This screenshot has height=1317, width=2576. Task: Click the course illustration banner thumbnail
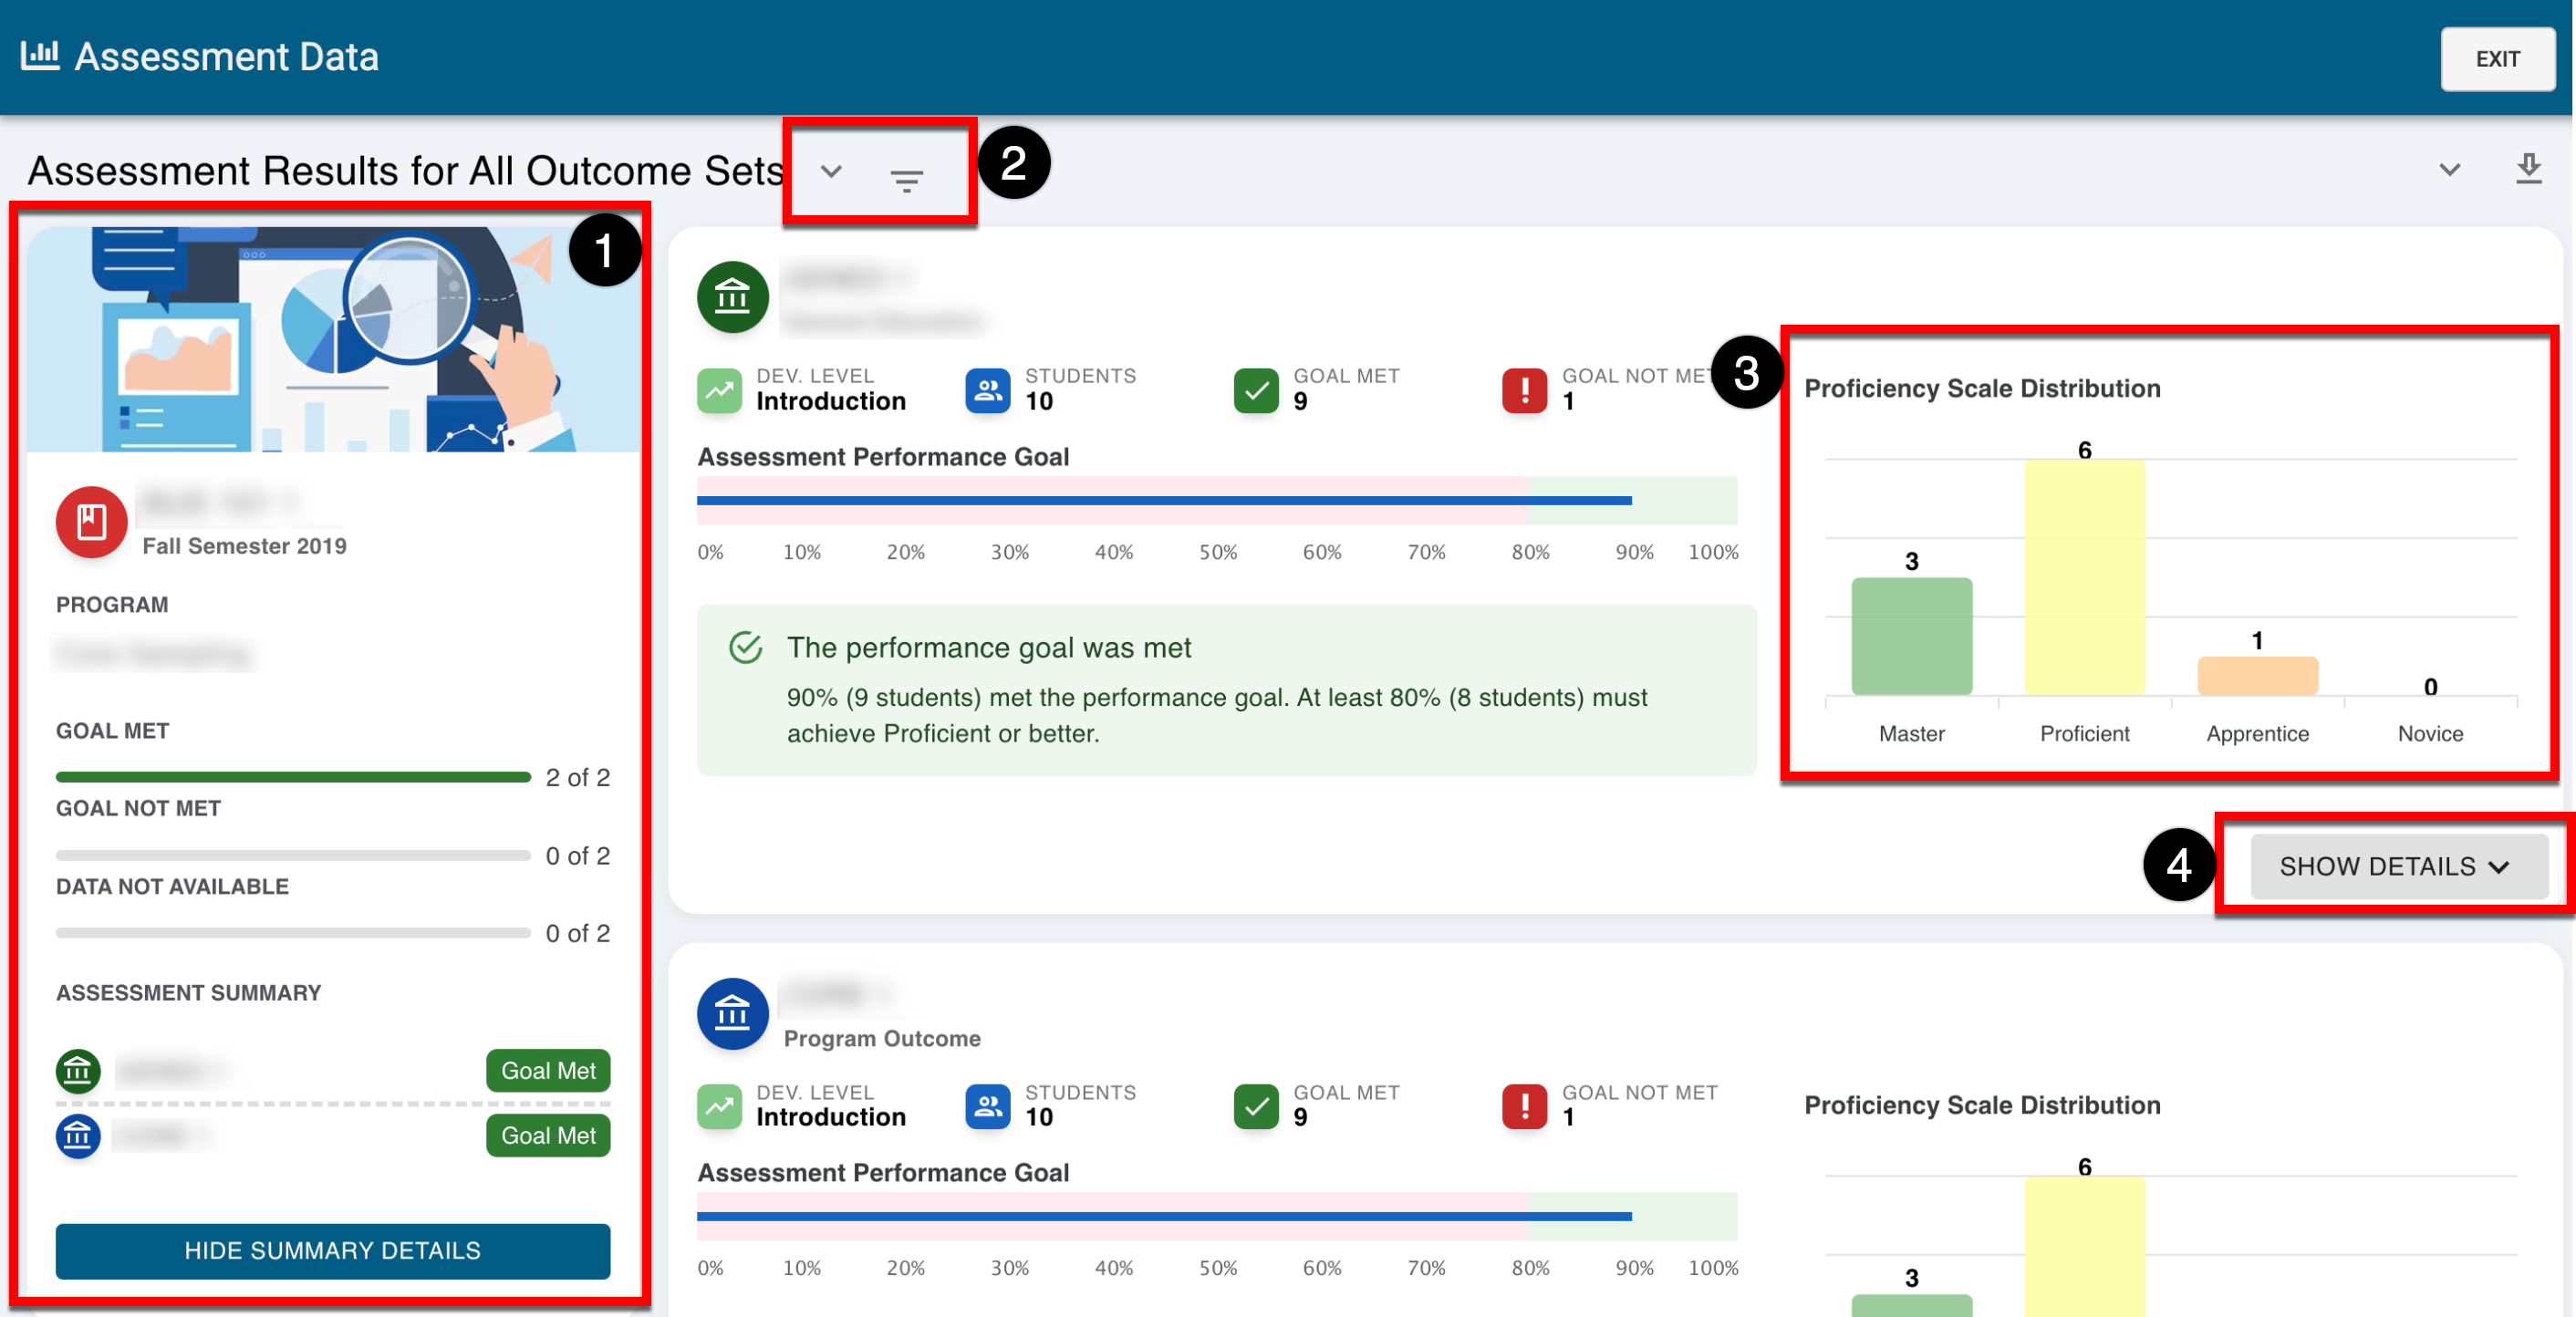[x=332, y=340]
